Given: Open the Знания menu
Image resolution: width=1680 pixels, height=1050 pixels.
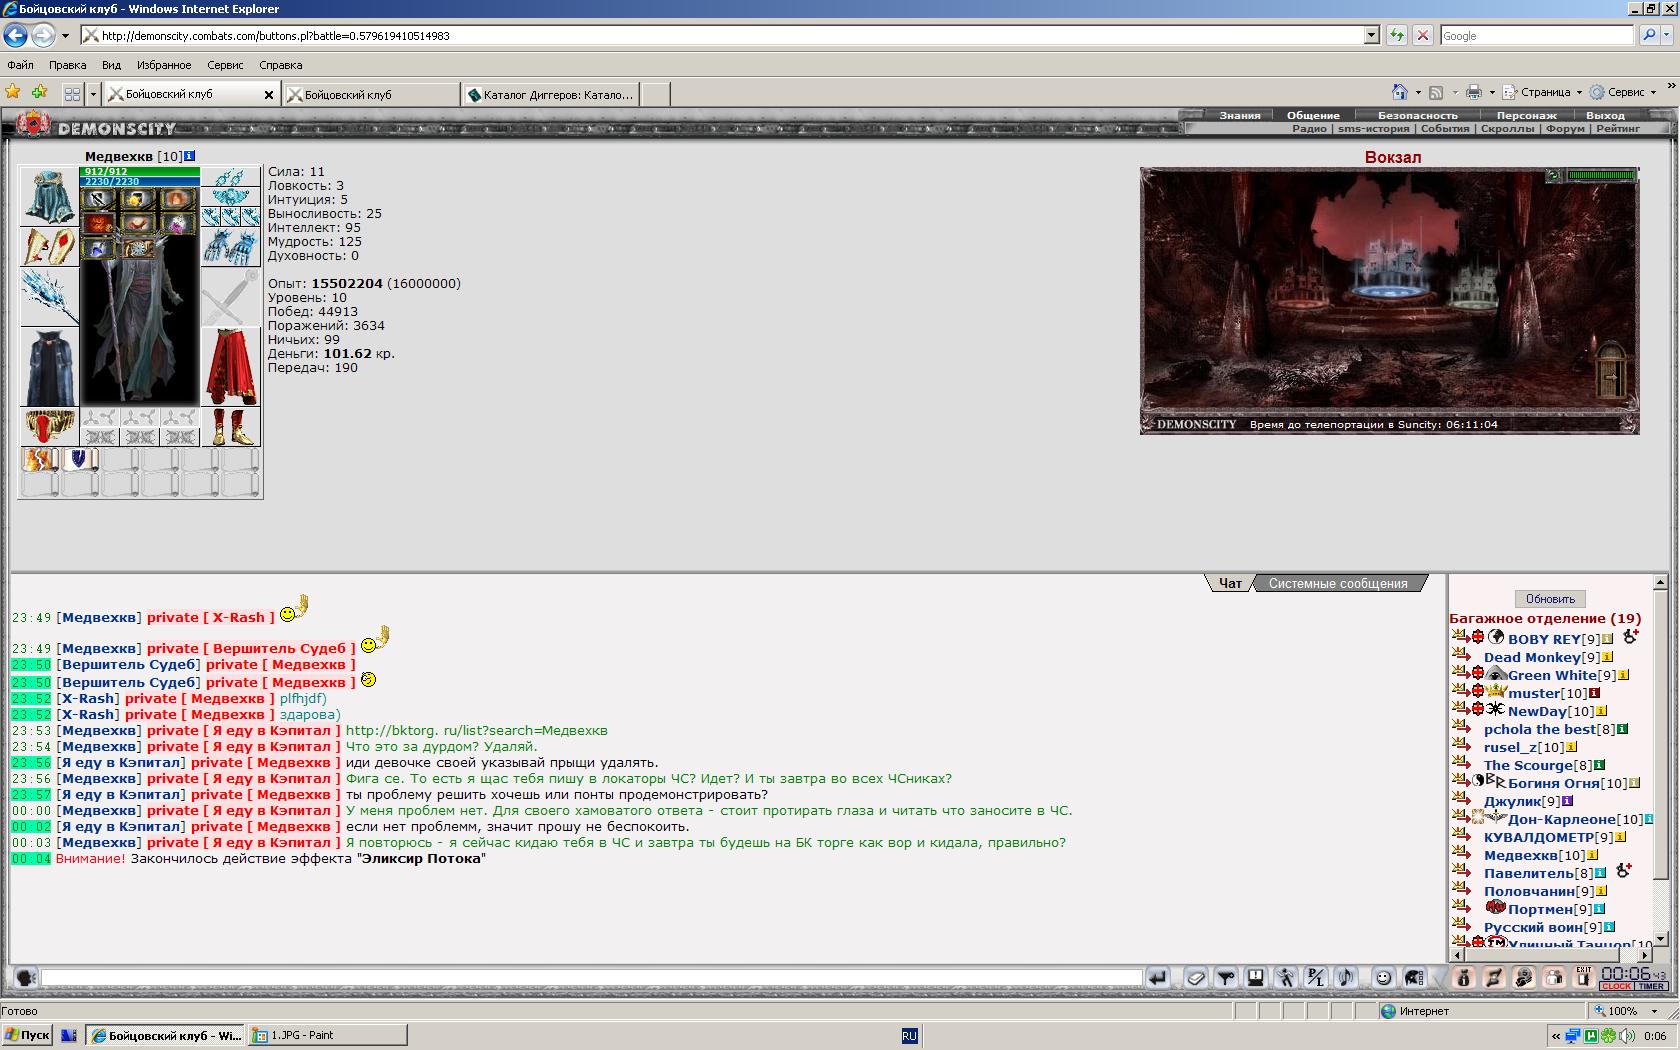Looking at the screenshot, I should point(1240,115).
